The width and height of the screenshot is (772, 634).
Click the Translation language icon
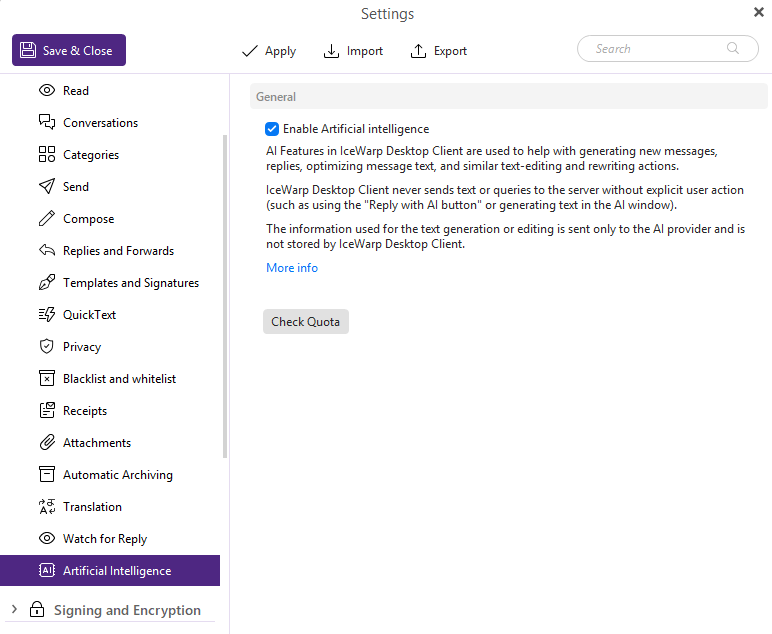46,507
